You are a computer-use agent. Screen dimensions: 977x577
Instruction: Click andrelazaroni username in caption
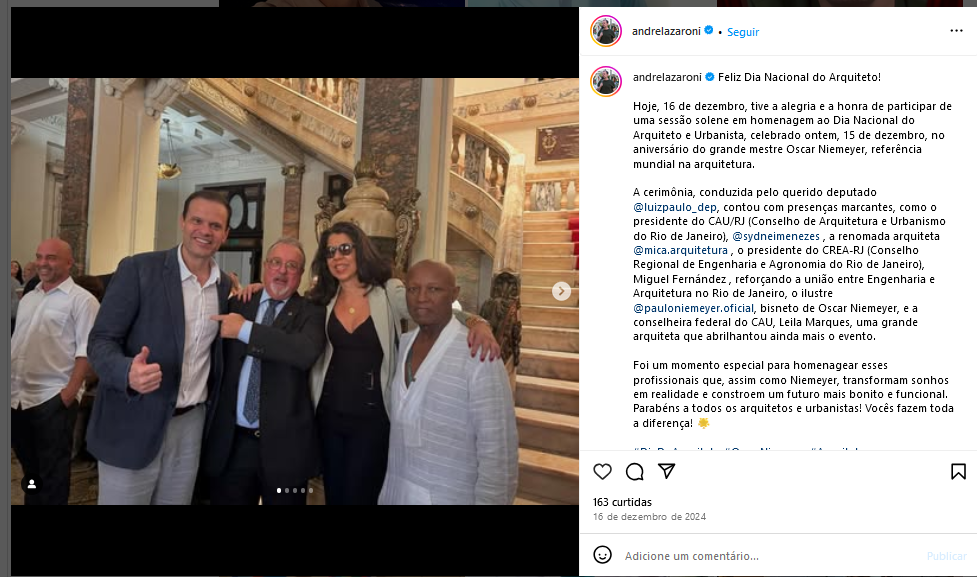pyautogui.click(x=667, y=77)
